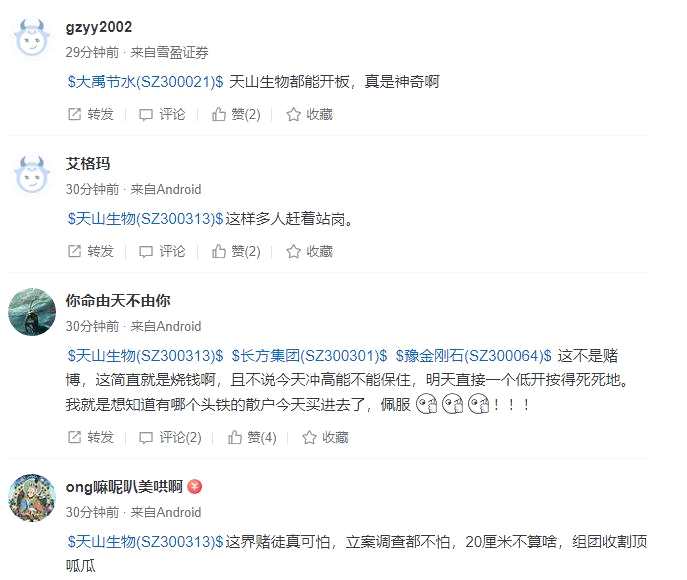Image resolution: width=687 pixels, height=580 pixels.
Task: Favorite 艾格玛's post via 收藏 star
Action: click(309, 251)
